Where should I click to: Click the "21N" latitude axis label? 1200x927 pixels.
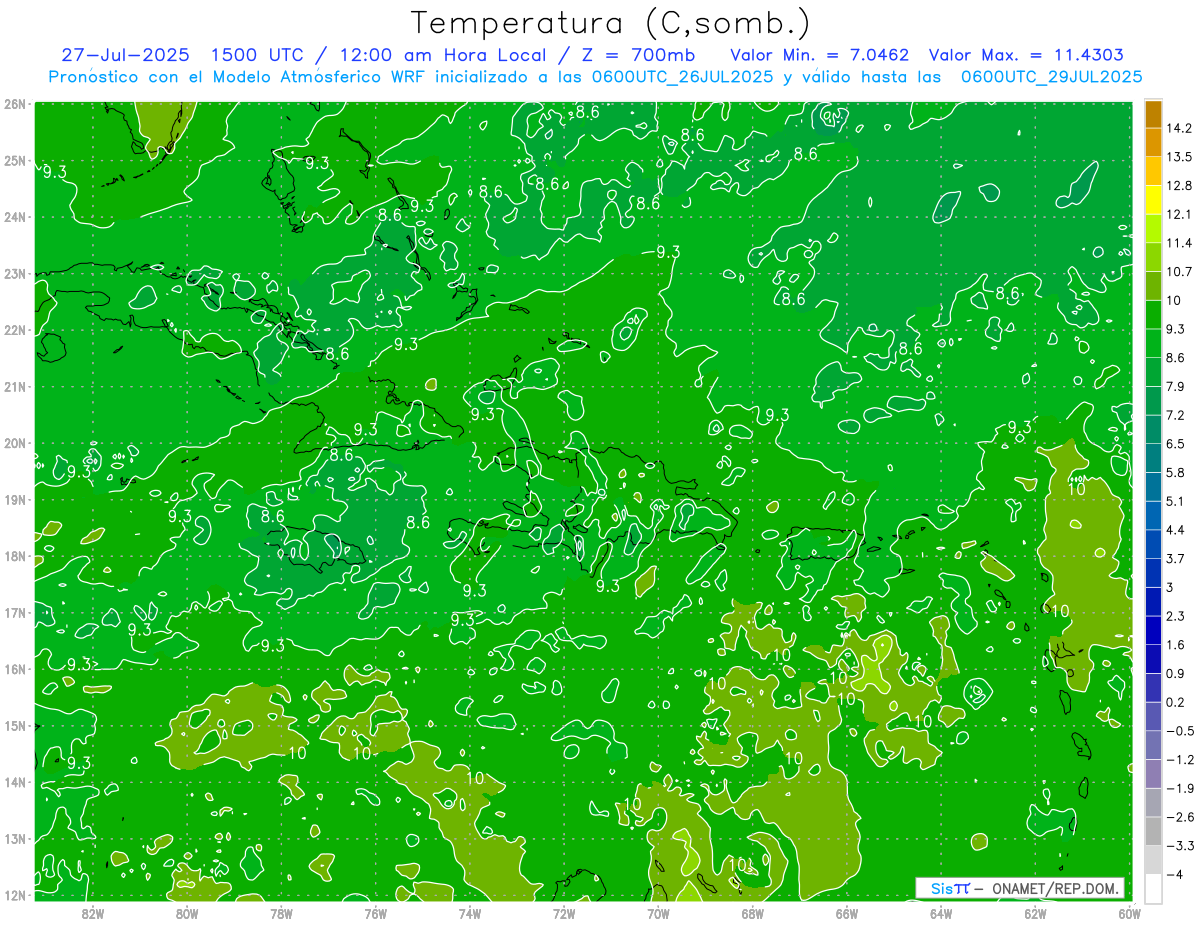pos(14,386)
